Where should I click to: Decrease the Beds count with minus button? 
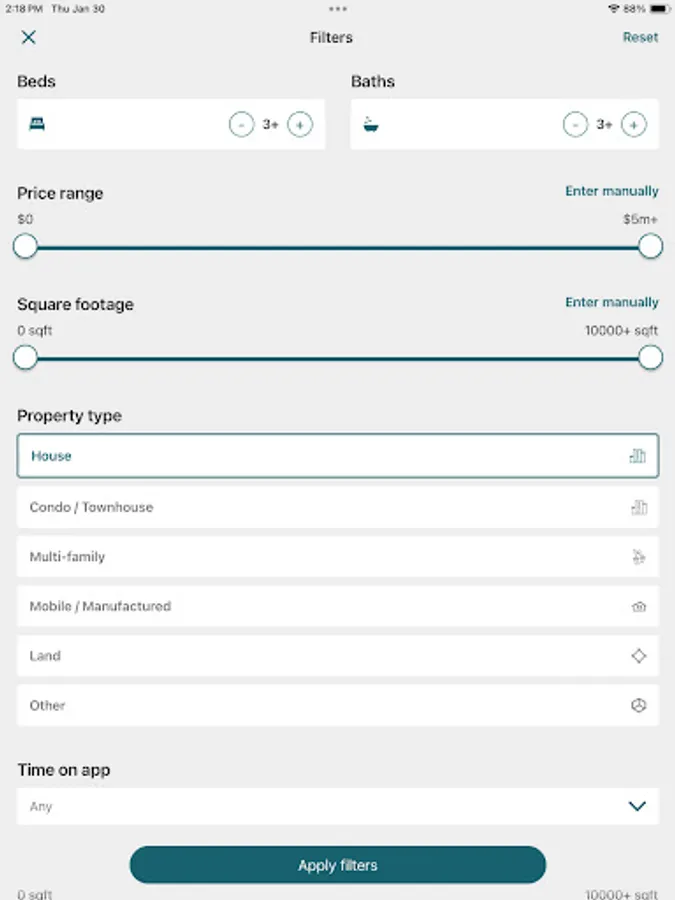click(240, 124)
